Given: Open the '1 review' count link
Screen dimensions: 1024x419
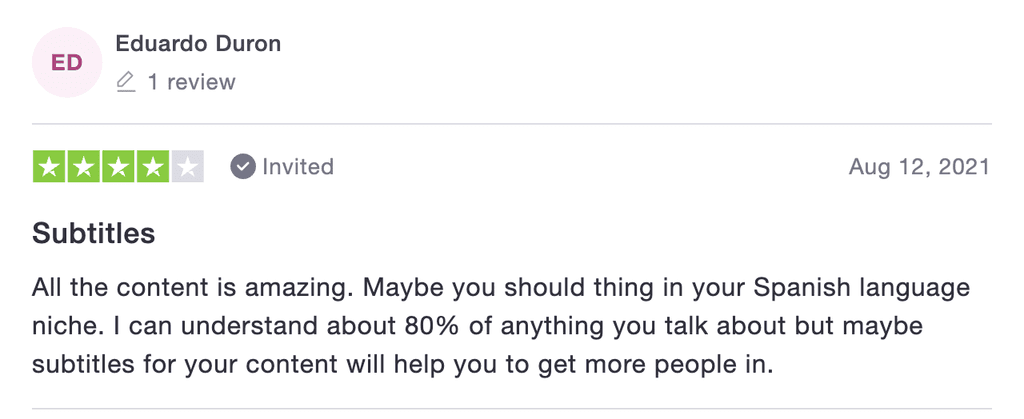Looking at the screenshot, I should pos(191,82).
